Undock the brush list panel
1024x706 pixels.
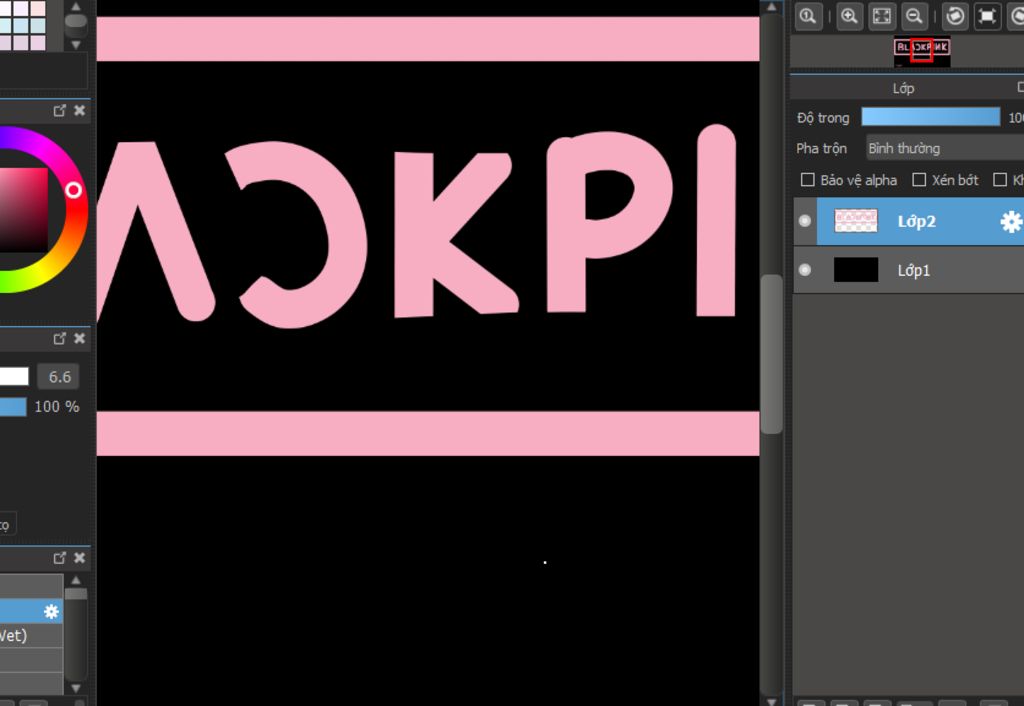[x=59, y=558]
